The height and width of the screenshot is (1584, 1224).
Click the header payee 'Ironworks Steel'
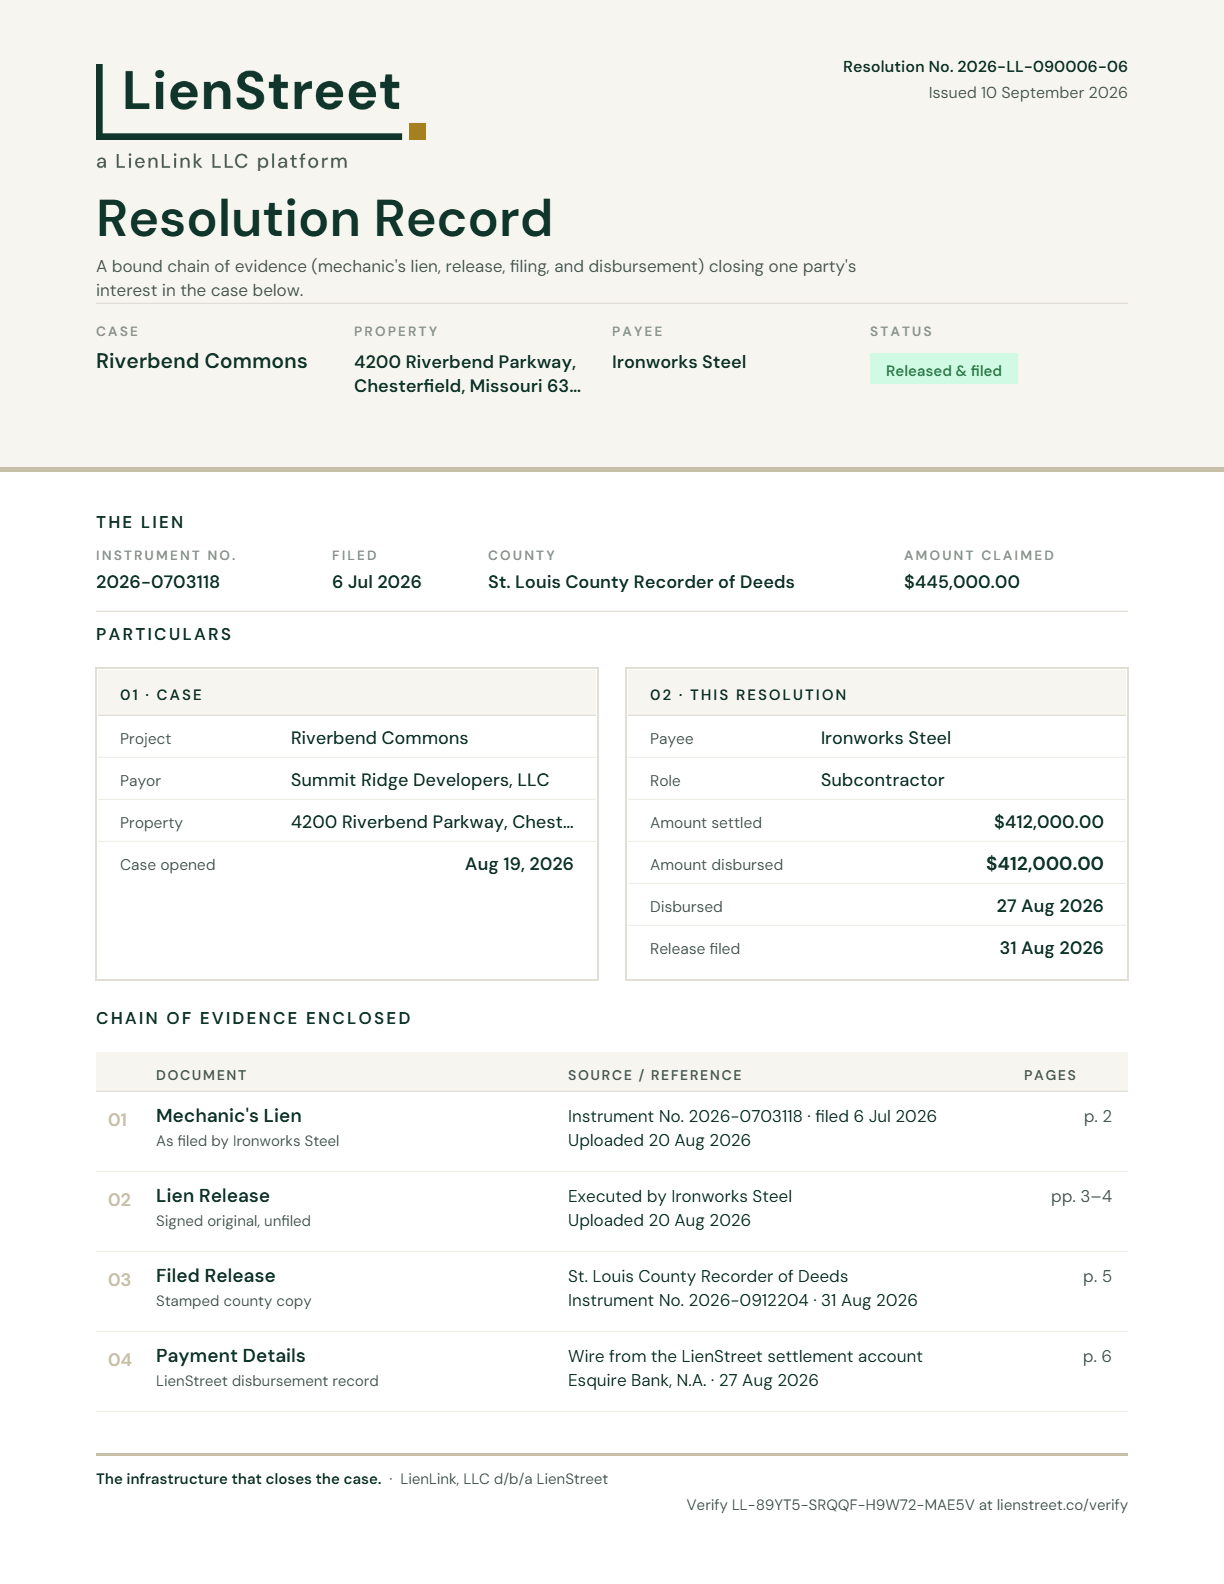coord(679,362)
